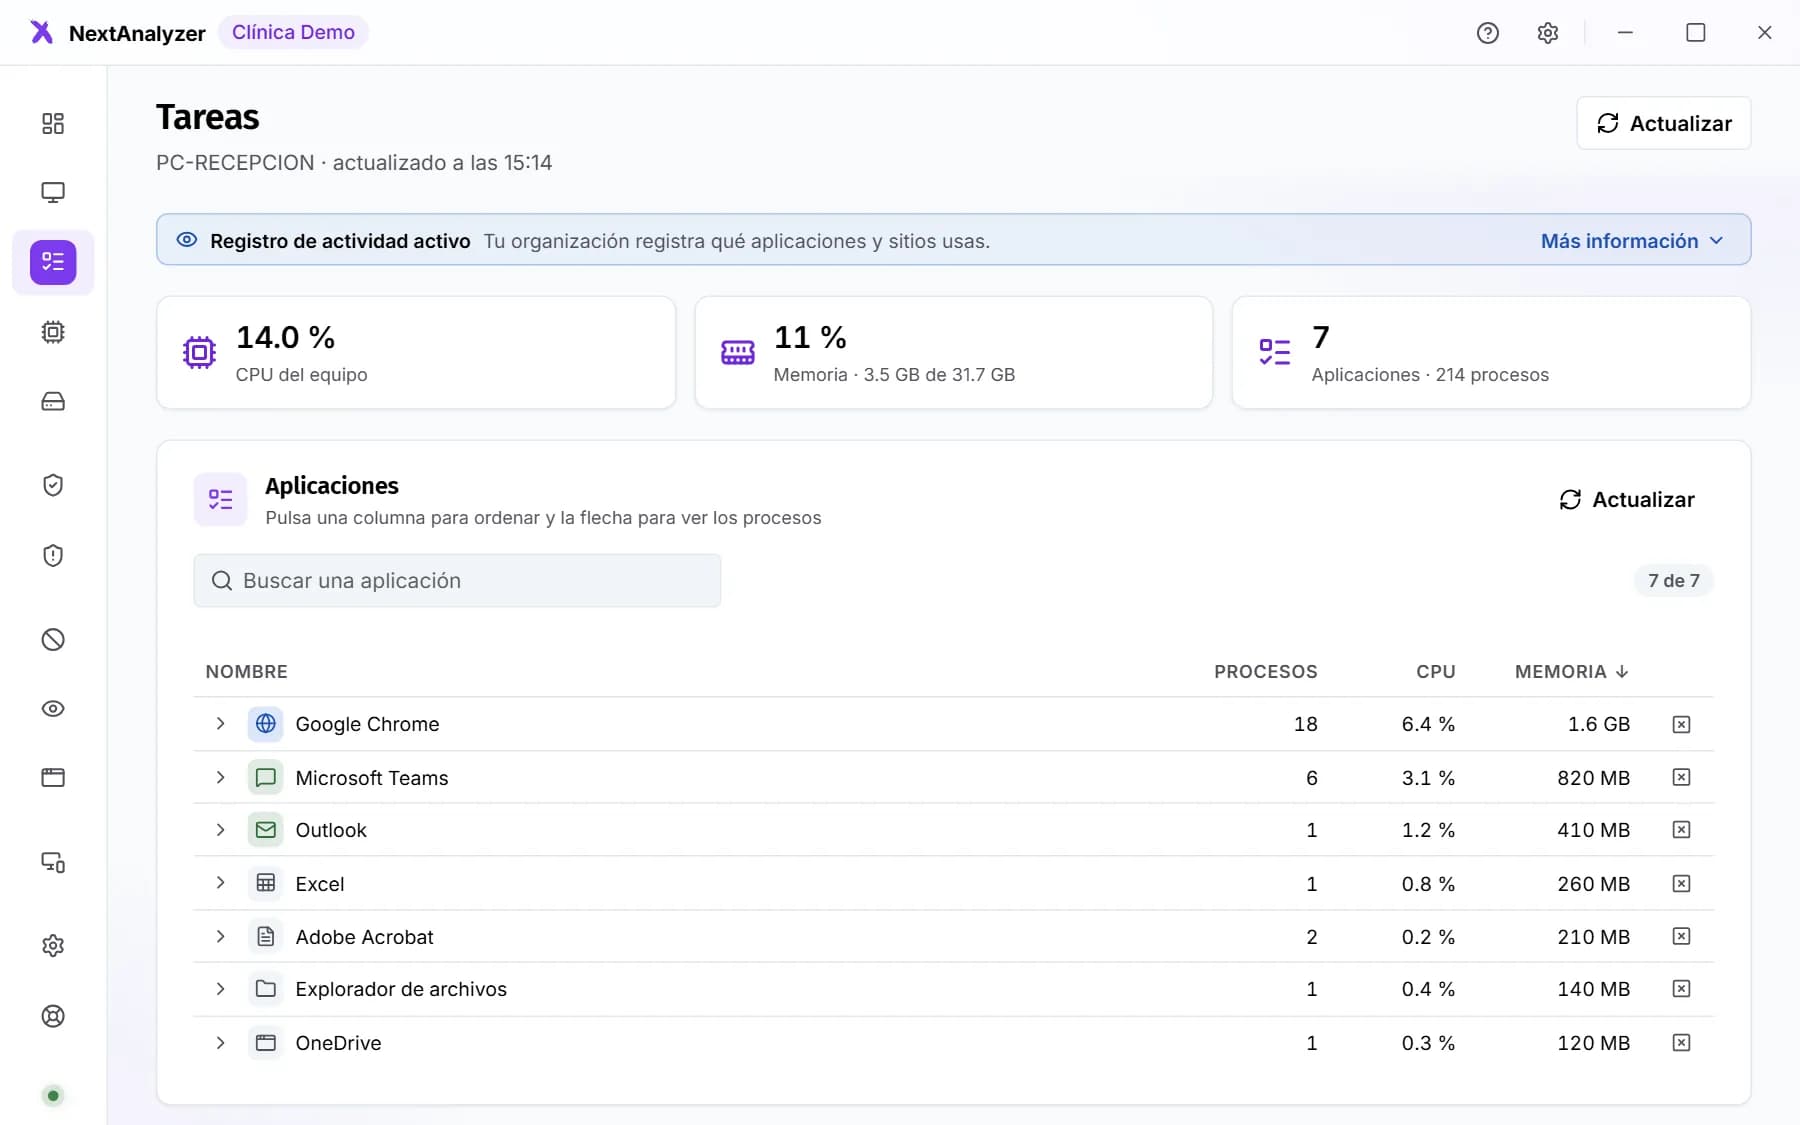Click the NextAnalyzer logo
The image size is (1800, 1125).
(x=41, y=32)
